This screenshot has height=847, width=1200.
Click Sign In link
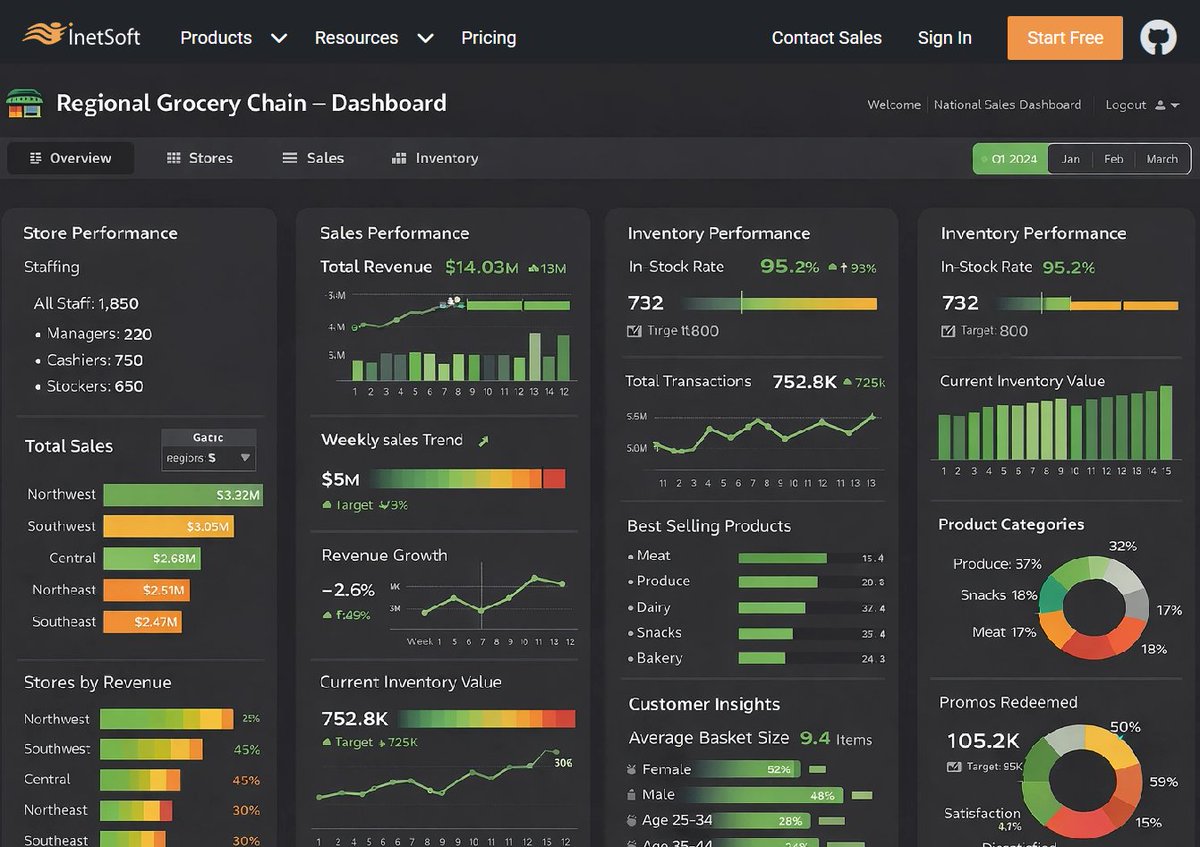(945, 38)
